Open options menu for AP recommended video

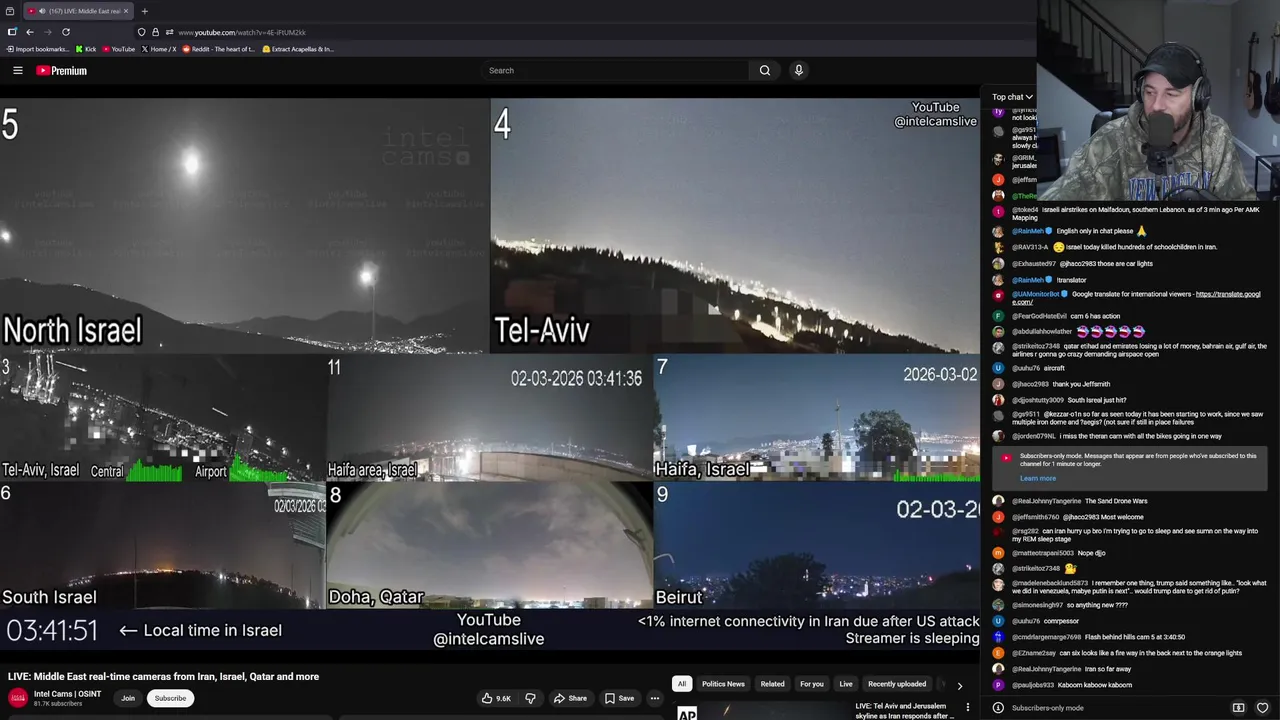coord(967,708)
